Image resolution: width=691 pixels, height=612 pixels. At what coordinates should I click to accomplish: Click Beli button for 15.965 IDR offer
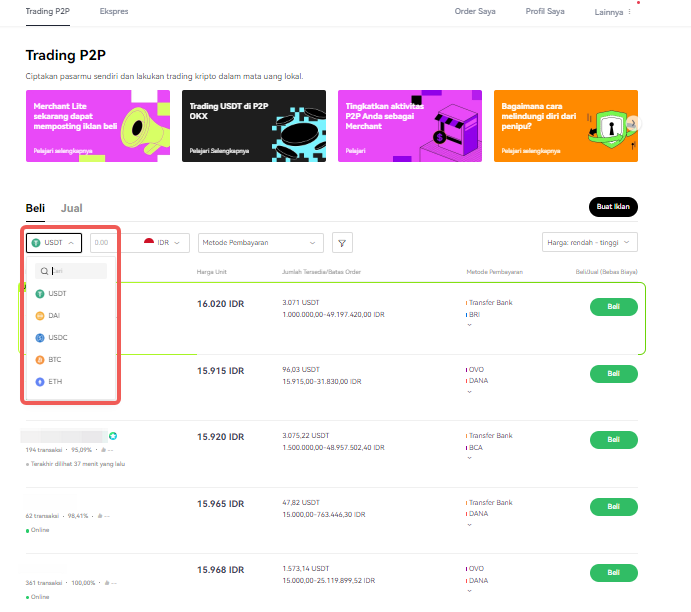click(x=613, y=507)
